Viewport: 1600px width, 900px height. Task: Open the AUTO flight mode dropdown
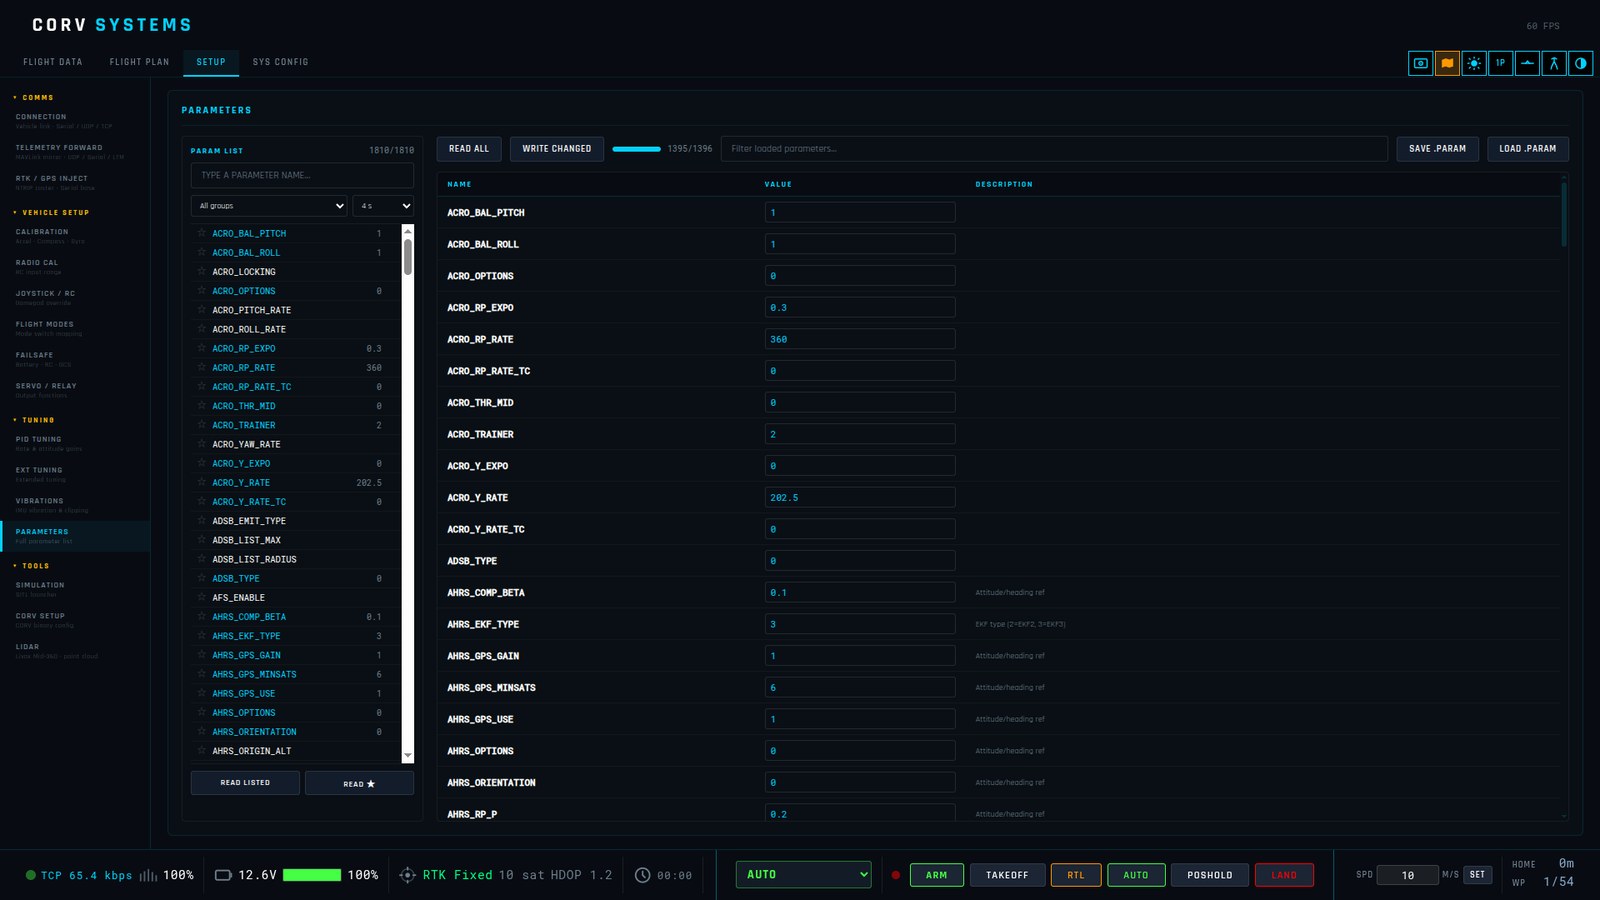click(x=803, y=874)
